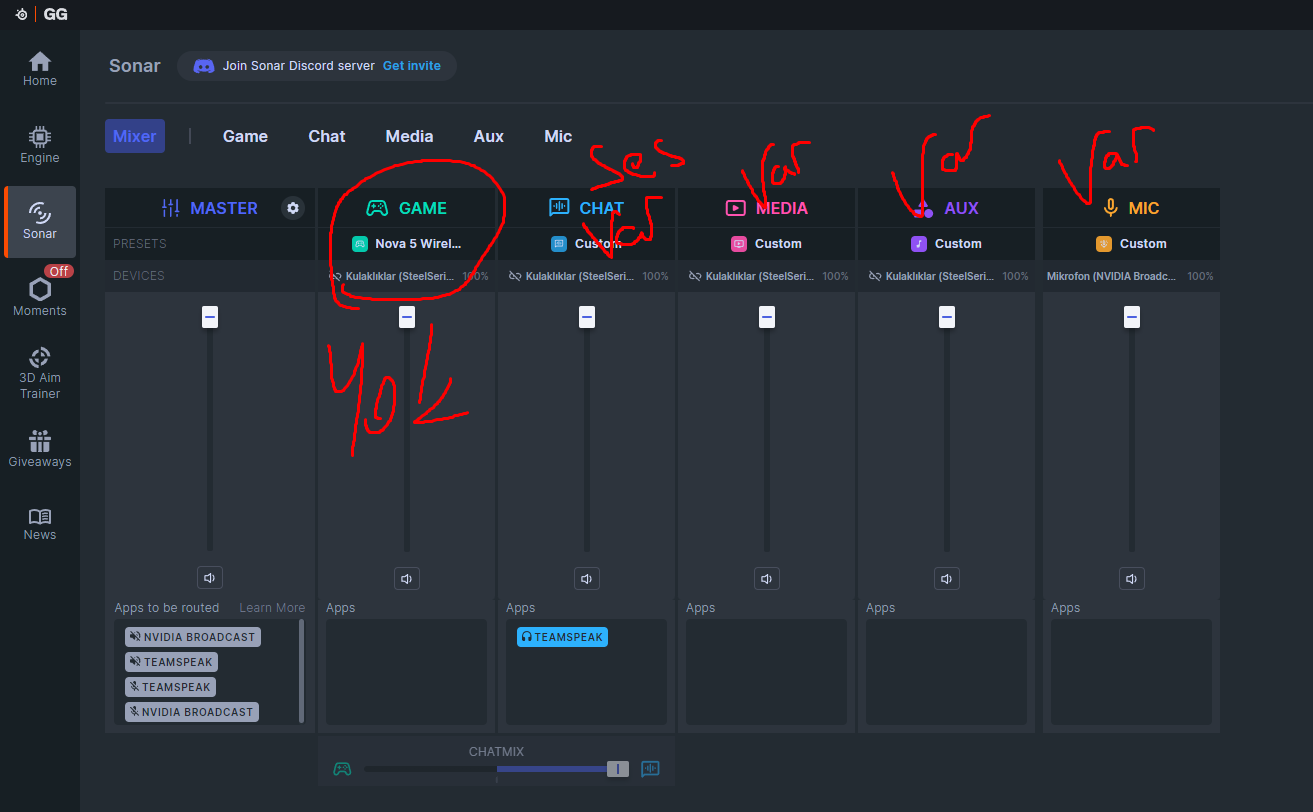Select last NVIDIA BROADCAST chip with microphone icon

click(x=192, y=712)
